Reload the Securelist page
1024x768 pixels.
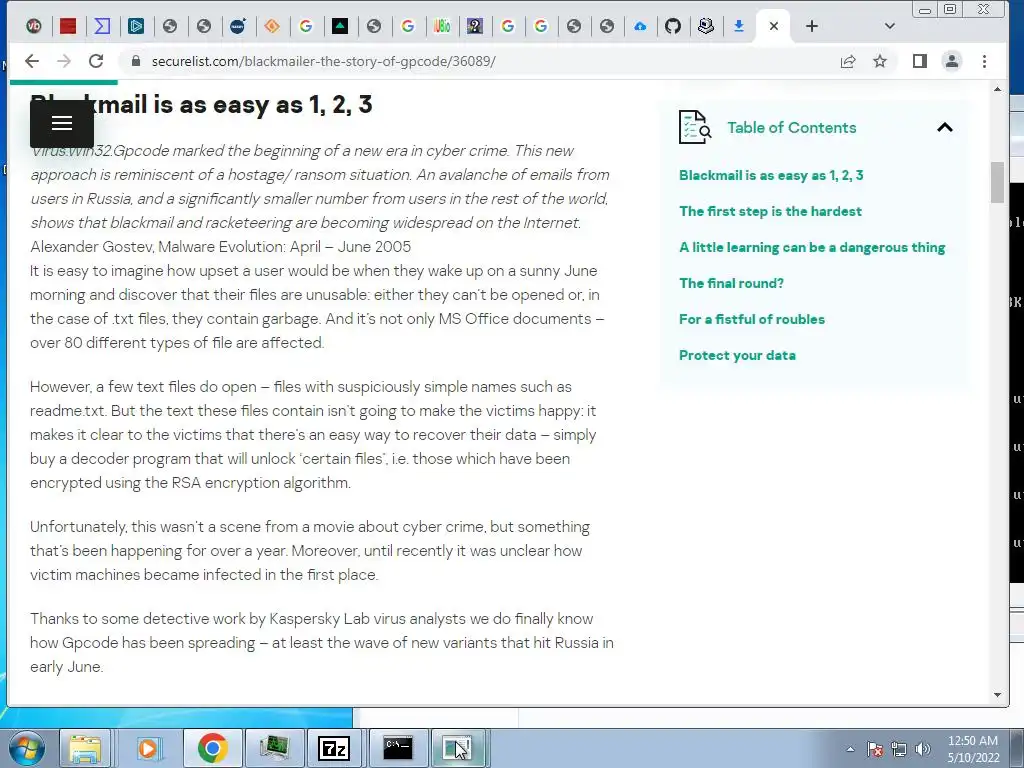coord(96,61)
